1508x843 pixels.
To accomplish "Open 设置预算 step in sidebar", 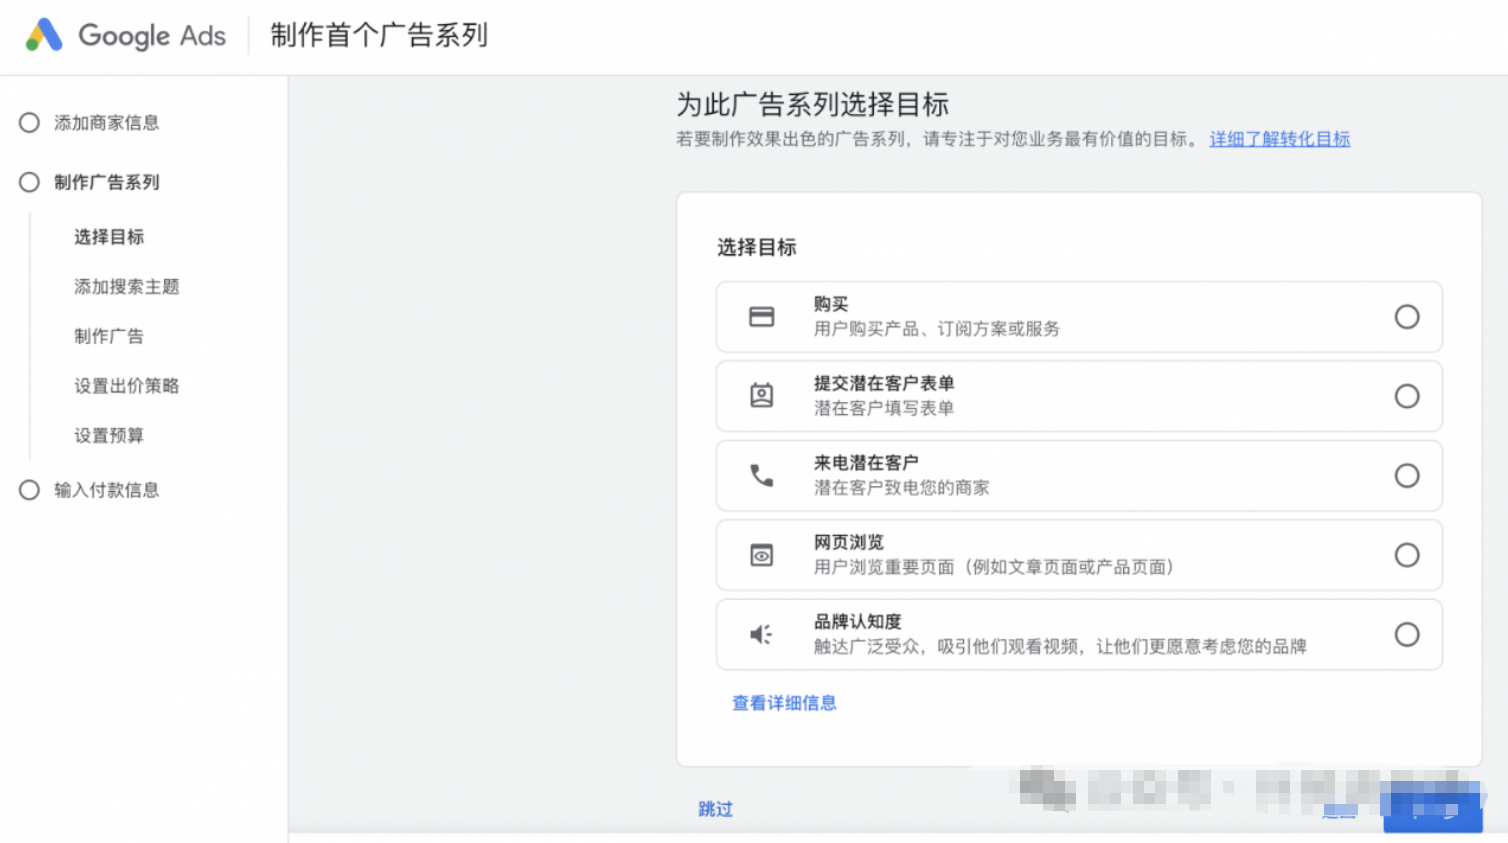I will 109,436.
